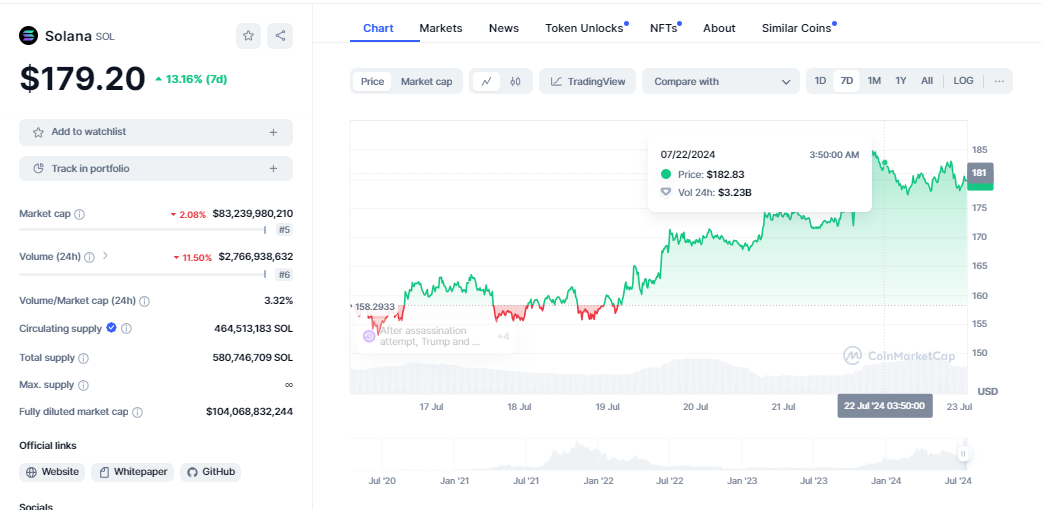Viewport: 1042px width, 510px height.
Task: Click the Volume (24h) rank slider bar
Action: (142, 274)
